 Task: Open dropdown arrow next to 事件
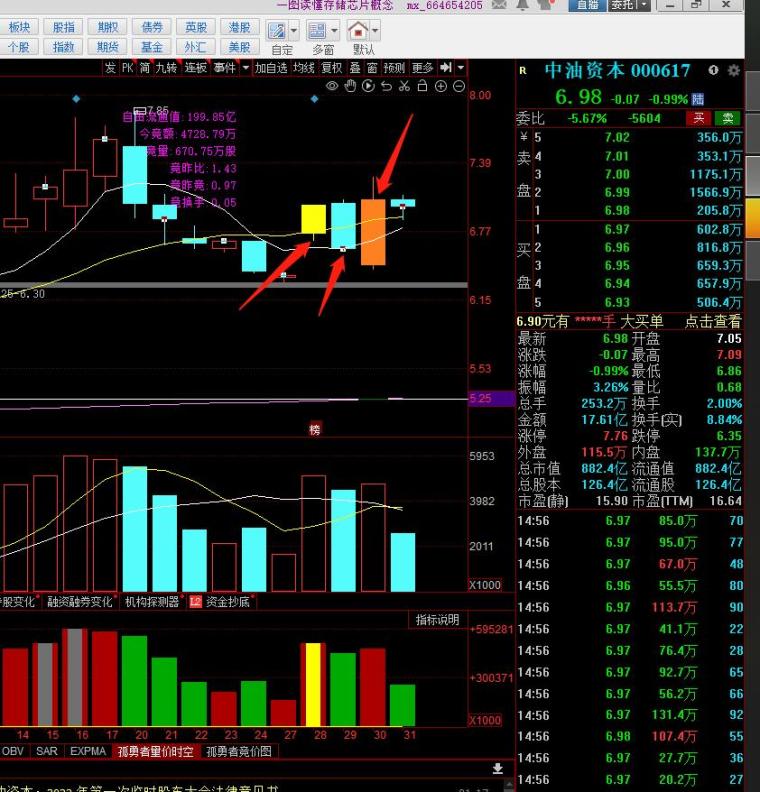click(x=245, y=68)
